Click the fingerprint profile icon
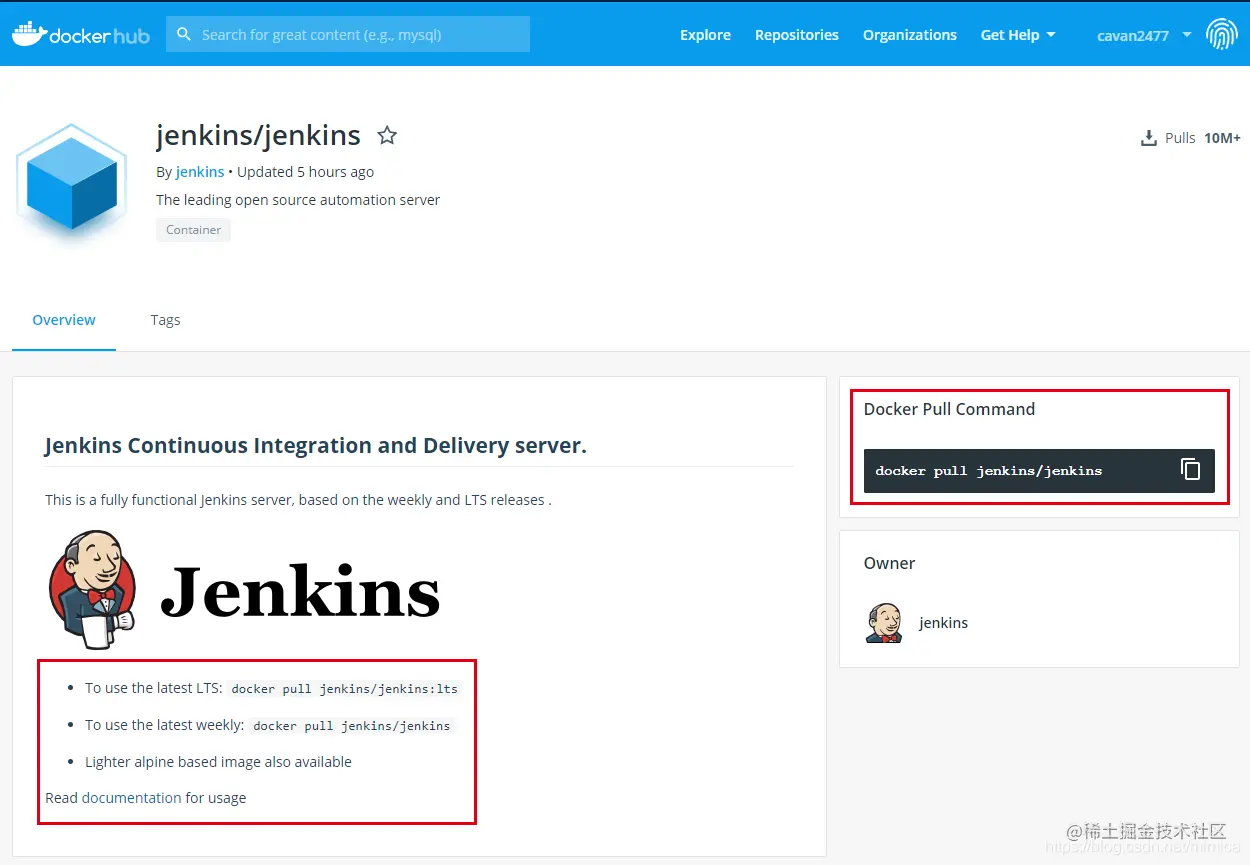Image resolution: width=1250 pixels, height=865 pixels. (x=1221, y=34)
